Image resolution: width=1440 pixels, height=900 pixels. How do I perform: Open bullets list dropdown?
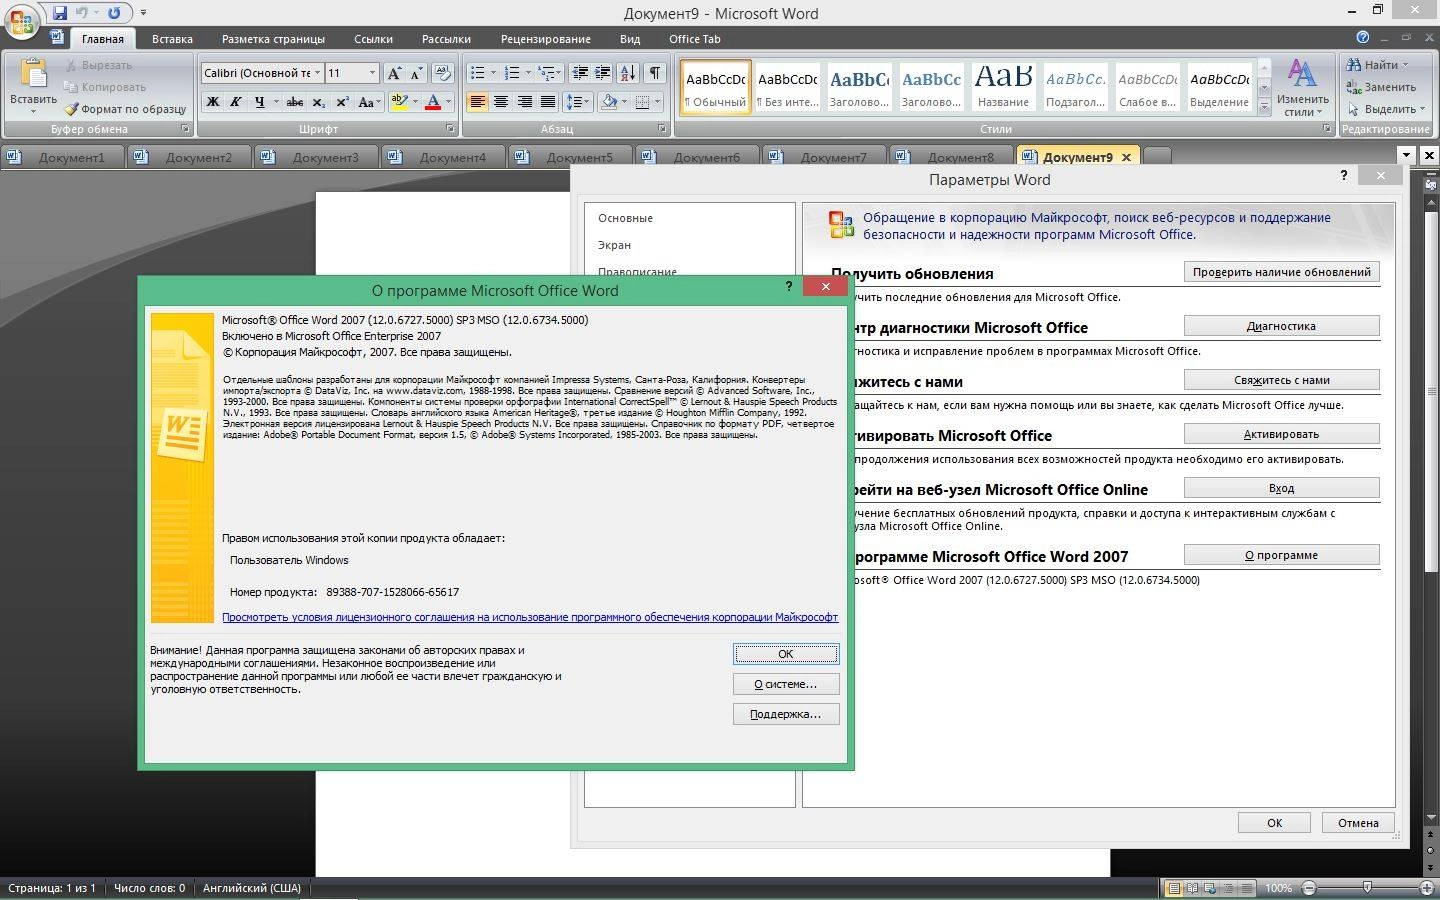(x=493, y=73)
